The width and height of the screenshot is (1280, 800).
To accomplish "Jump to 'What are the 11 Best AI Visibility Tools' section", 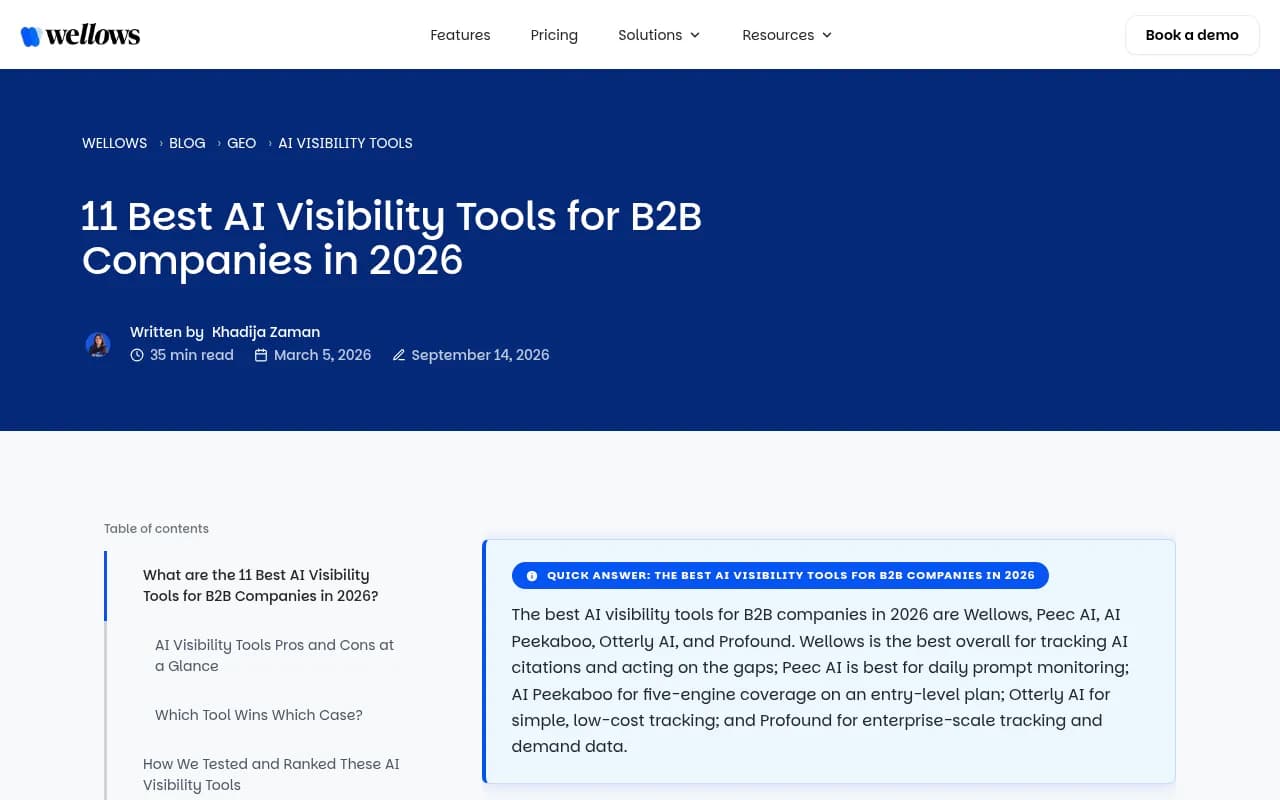I will (x=261, y=586).
